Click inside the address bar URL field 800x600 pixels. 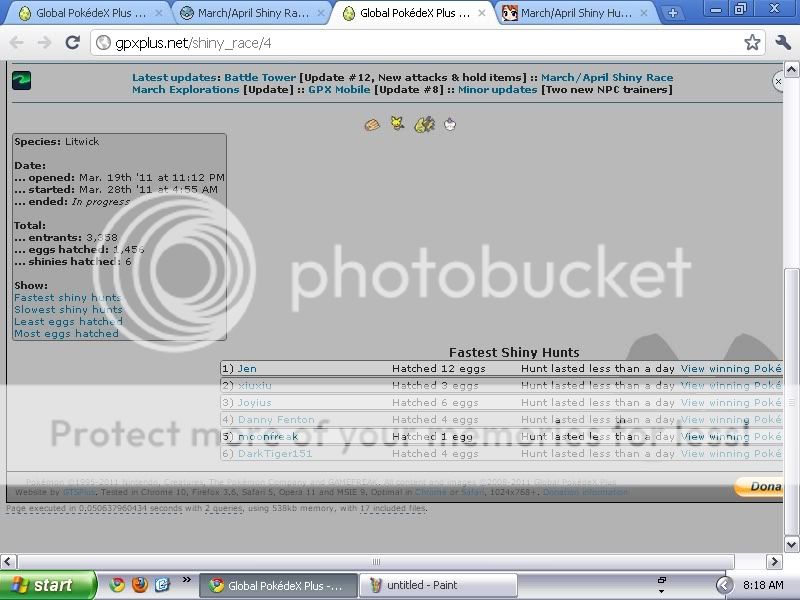(200, 44)
